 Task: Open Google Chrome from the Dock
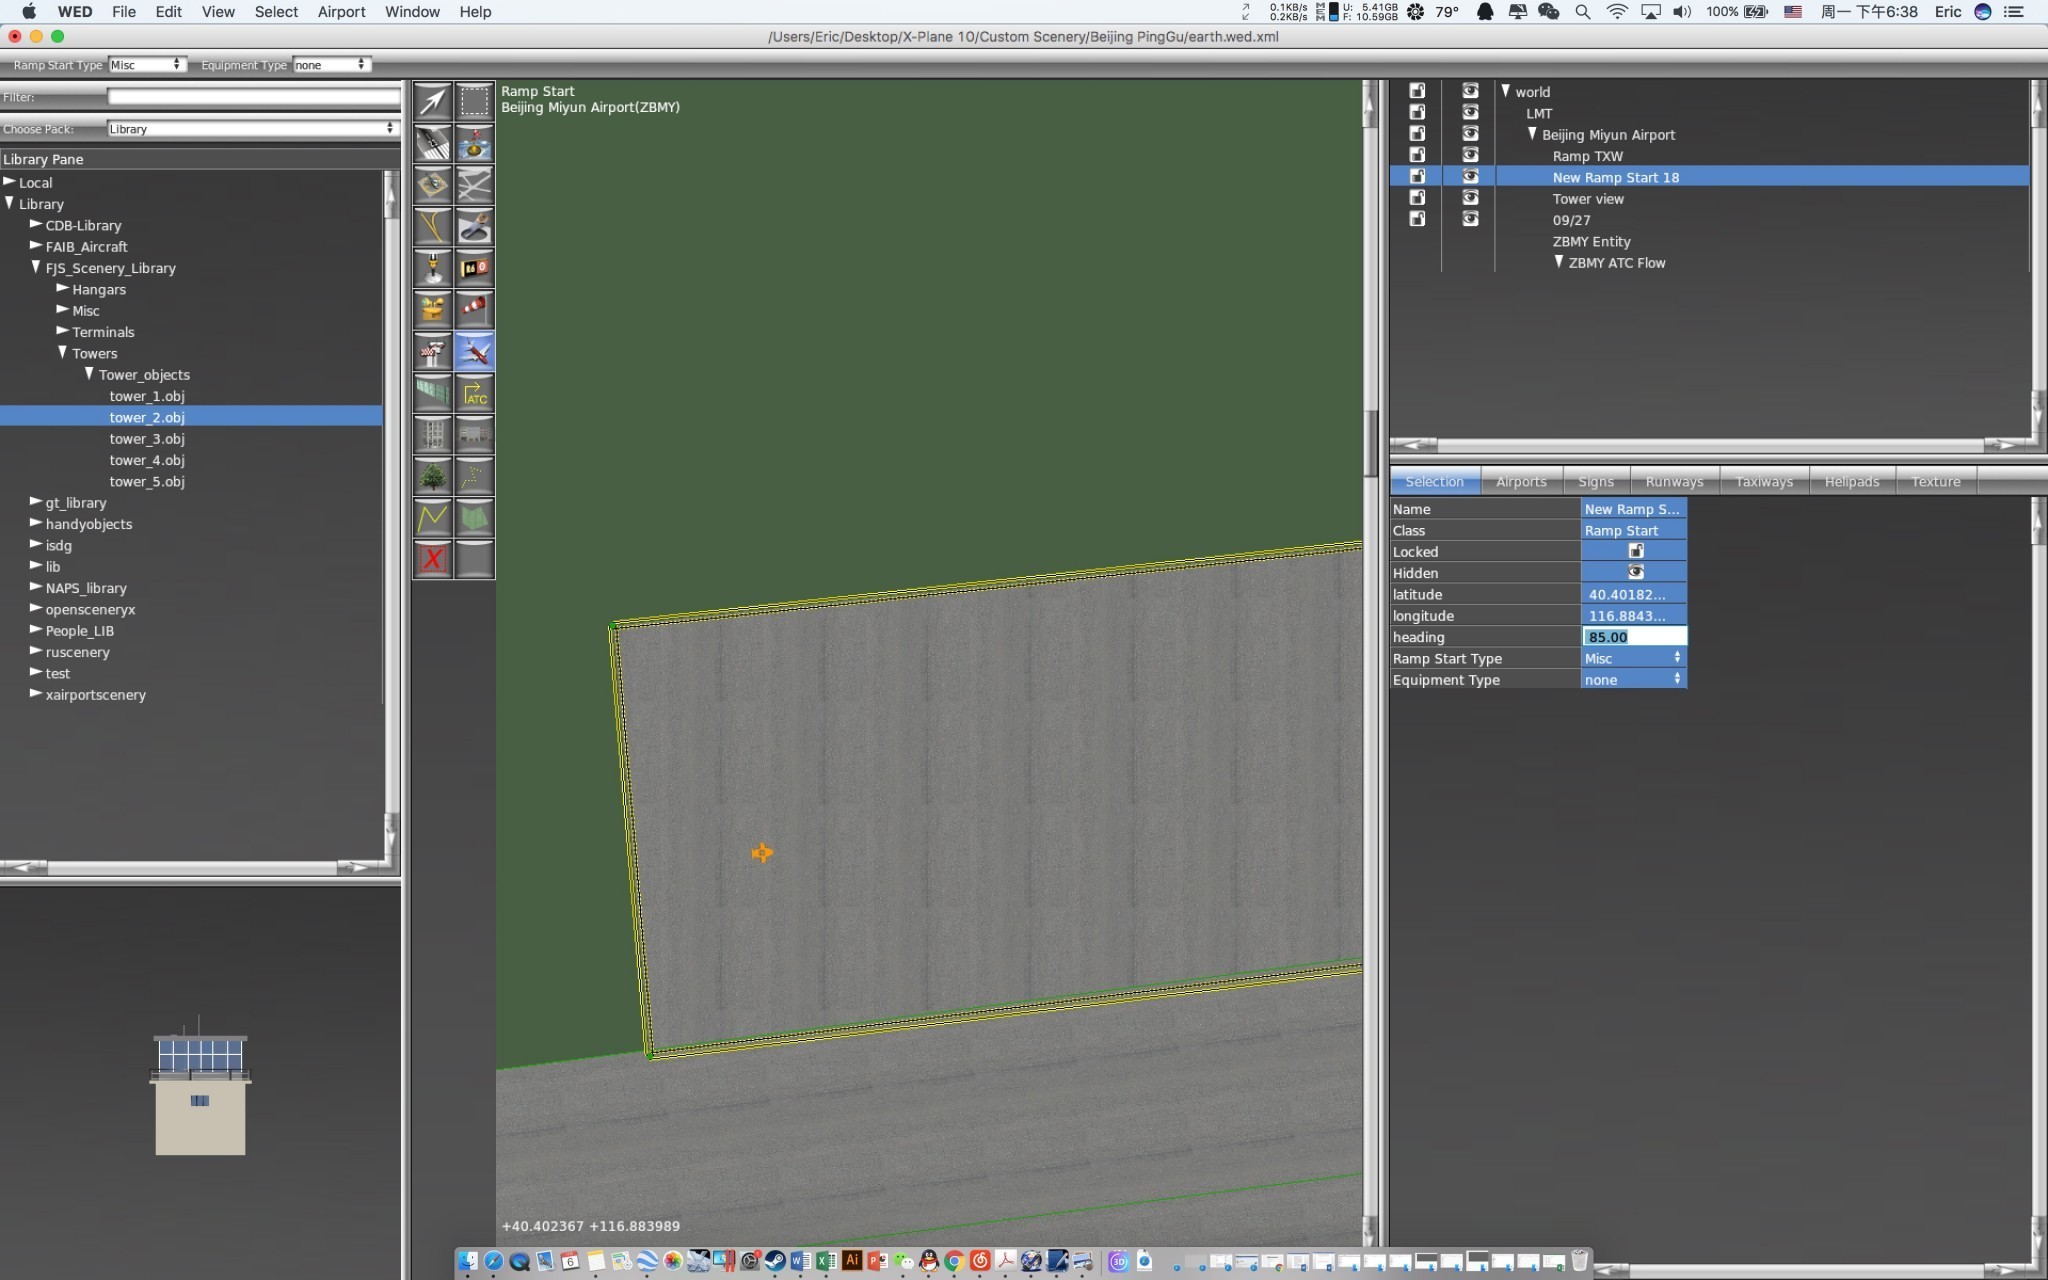click(954, 1261)
